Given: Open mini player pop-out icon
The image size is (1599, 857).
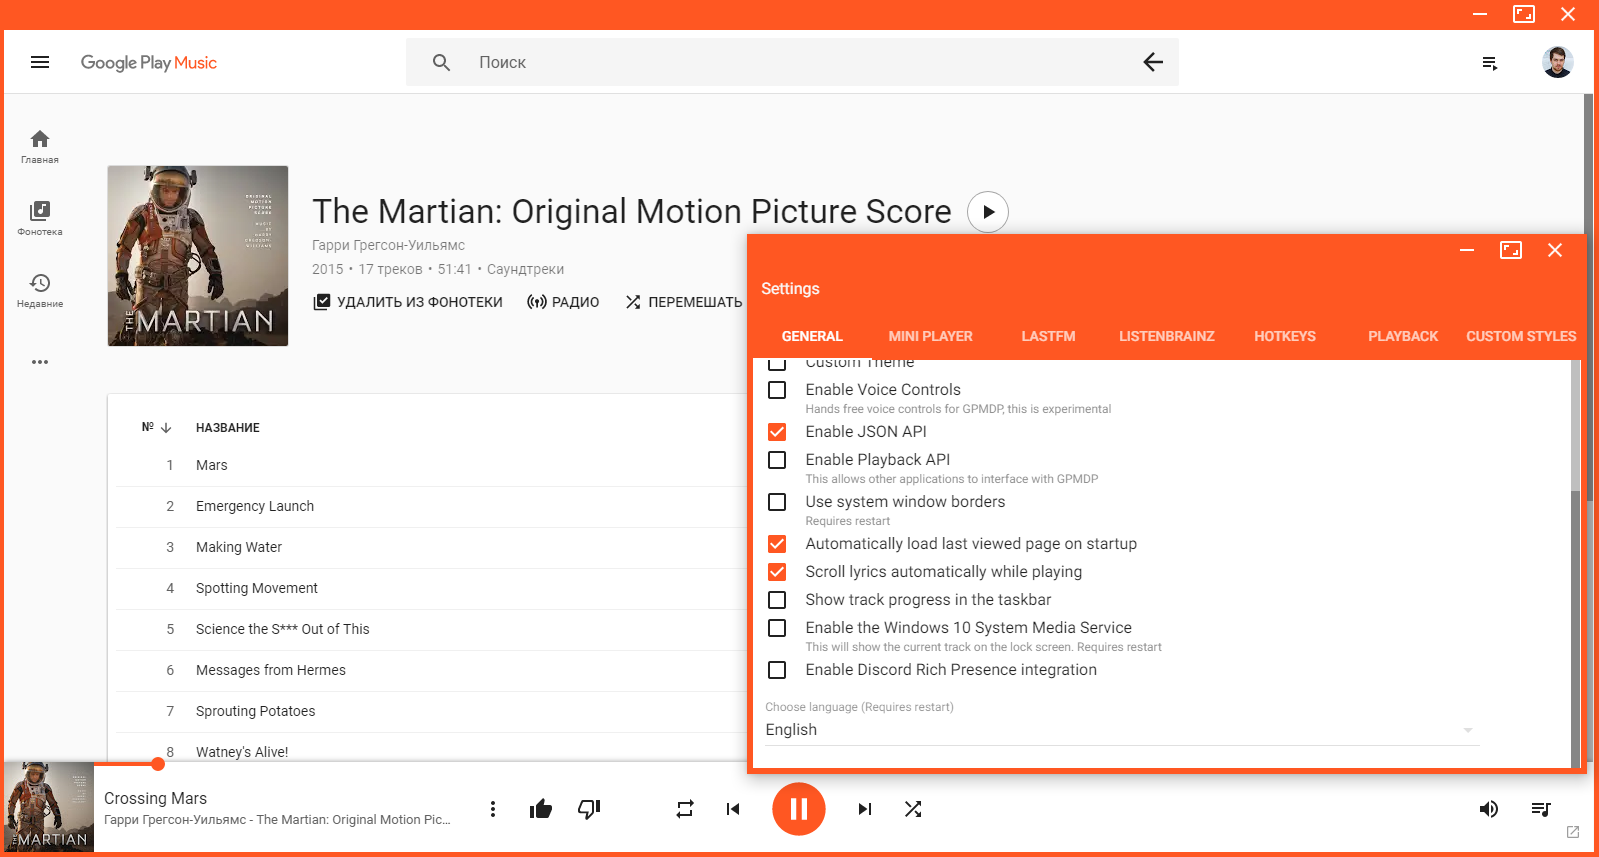Looking at the screenshot, I should pos(1573,832).
